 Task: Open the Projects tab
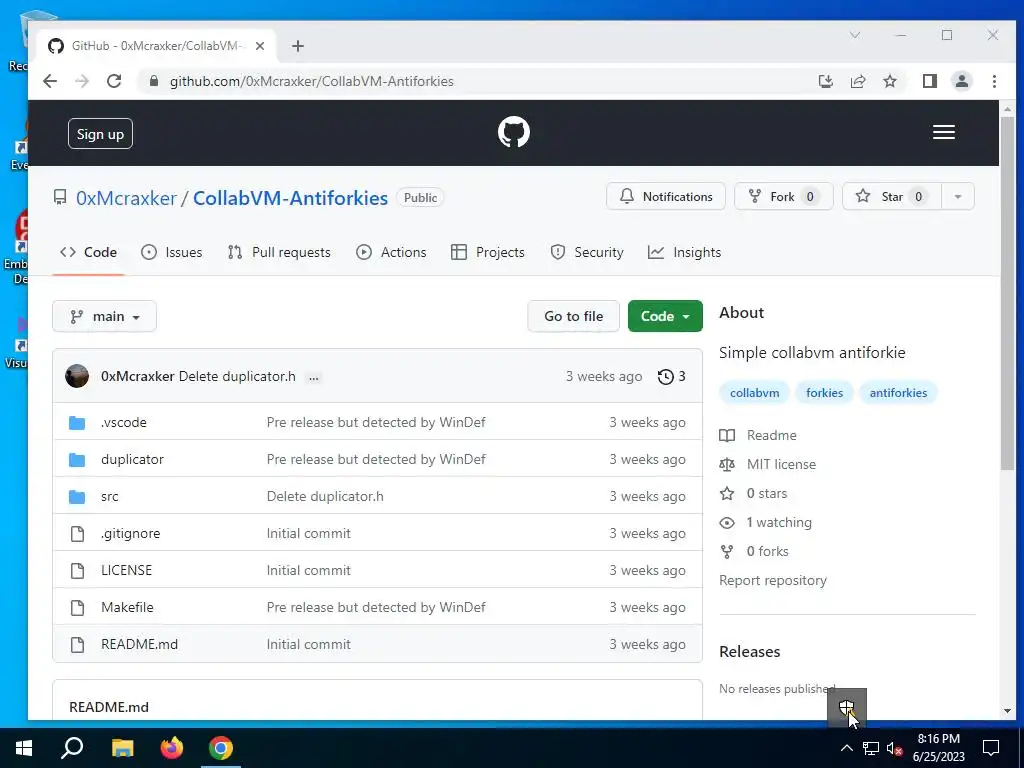click(488, 252)
